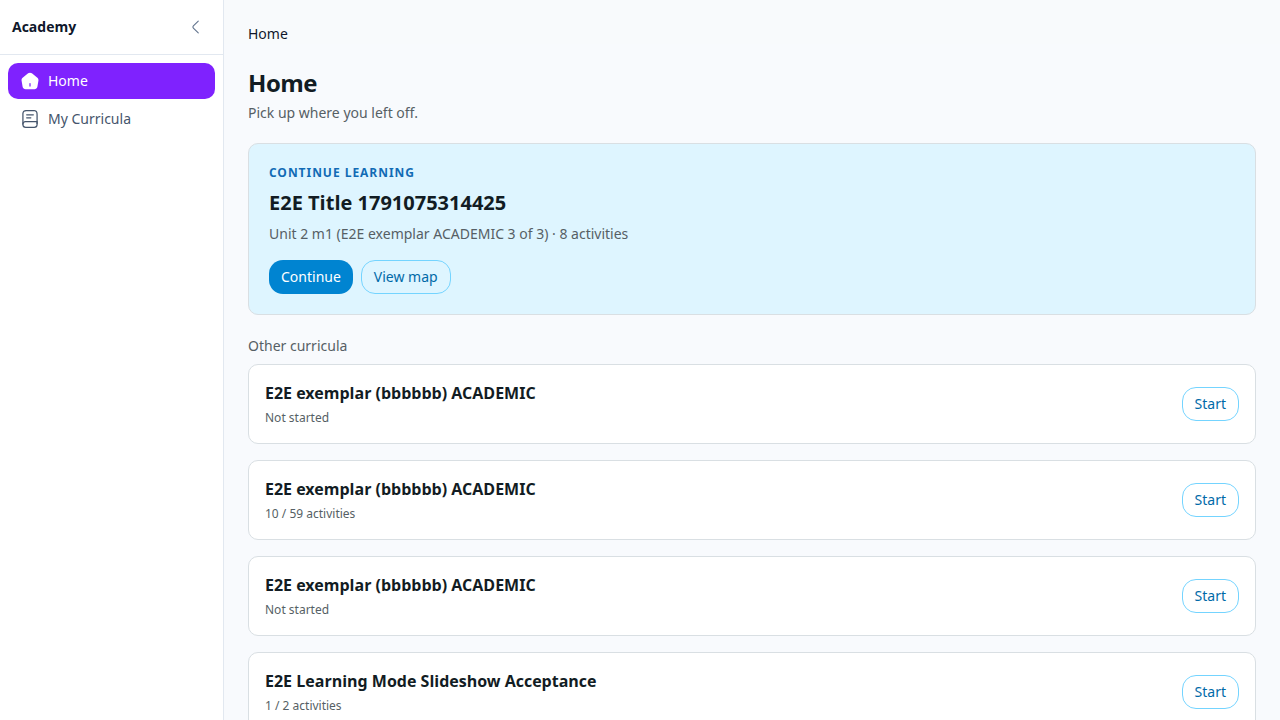The width and height of the screenshot is (1280, 720).
Task: Click the Academy title in the sidebar
Action: point(44,27)
